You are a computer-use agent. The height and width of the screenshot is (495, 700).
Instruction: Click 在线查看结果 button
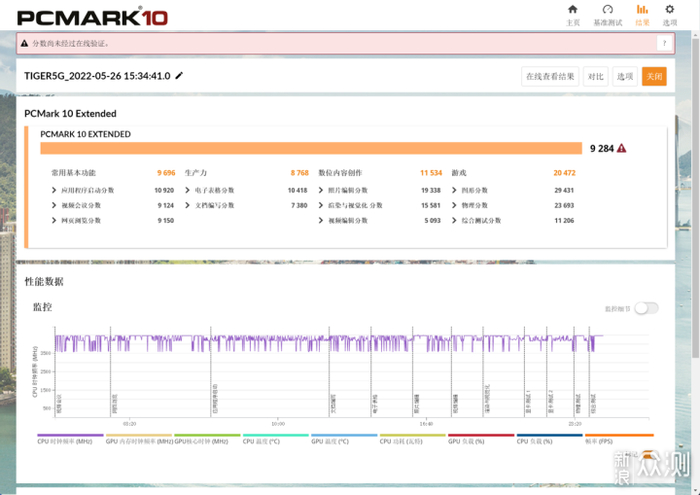click(x=550, y=76)
